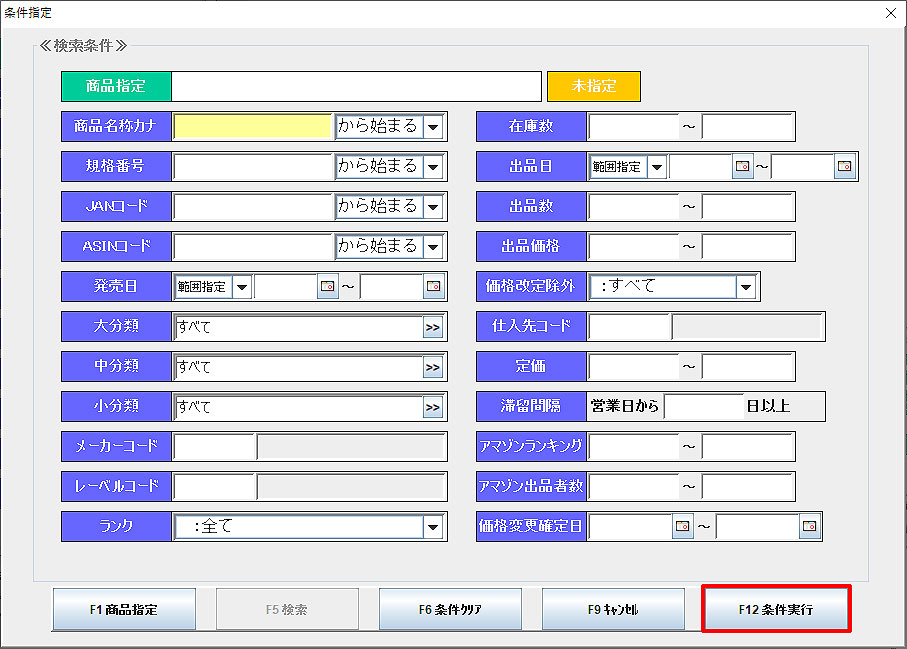Screen dimensions: 907x649
Task: Click the >> picker beside 大分類
Action: coord(432,327)
